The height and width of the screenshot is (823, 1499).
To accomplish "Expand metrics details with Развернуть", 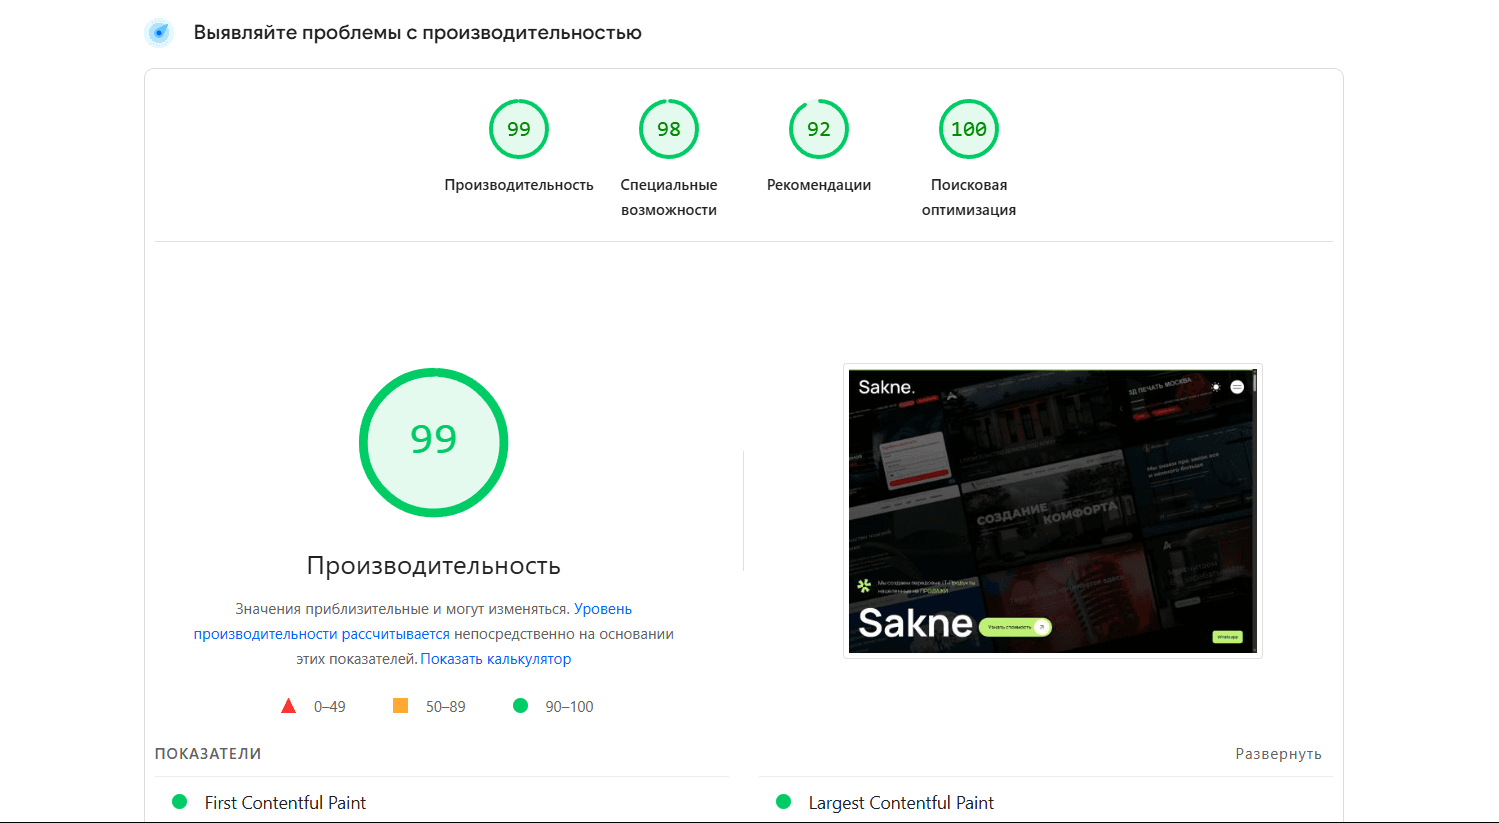I will pyautogui.click(x=1278, y=754).
